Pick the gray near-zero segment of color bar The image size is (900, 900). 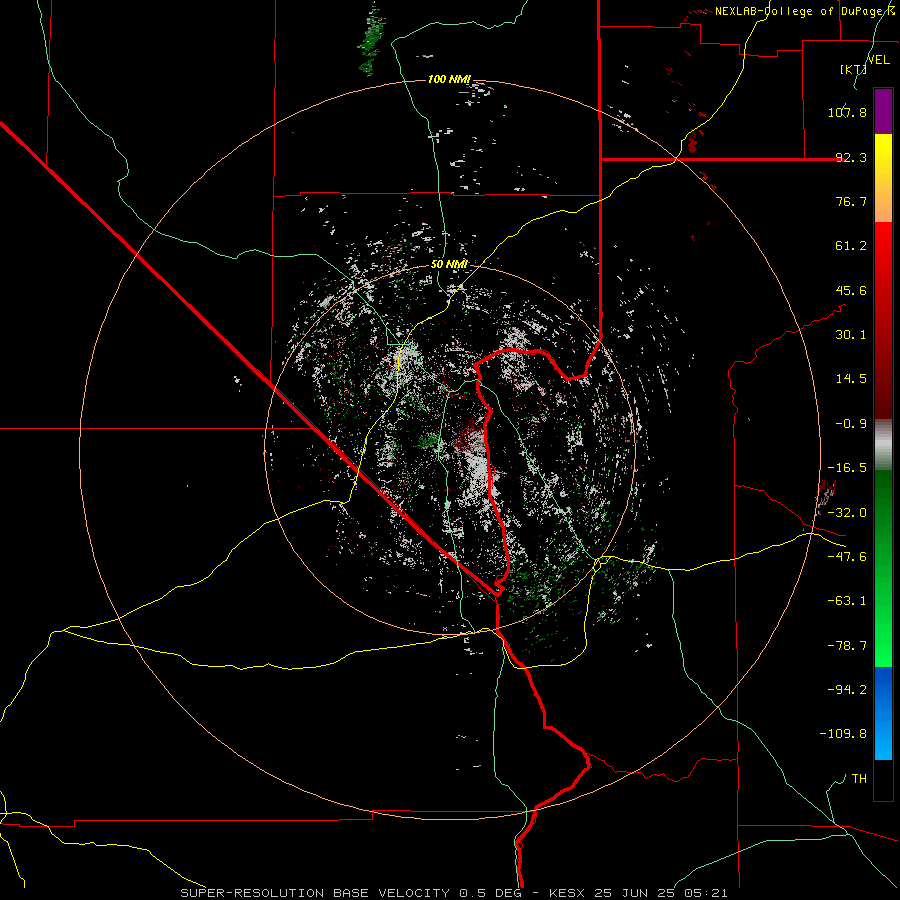coord(883,445)
